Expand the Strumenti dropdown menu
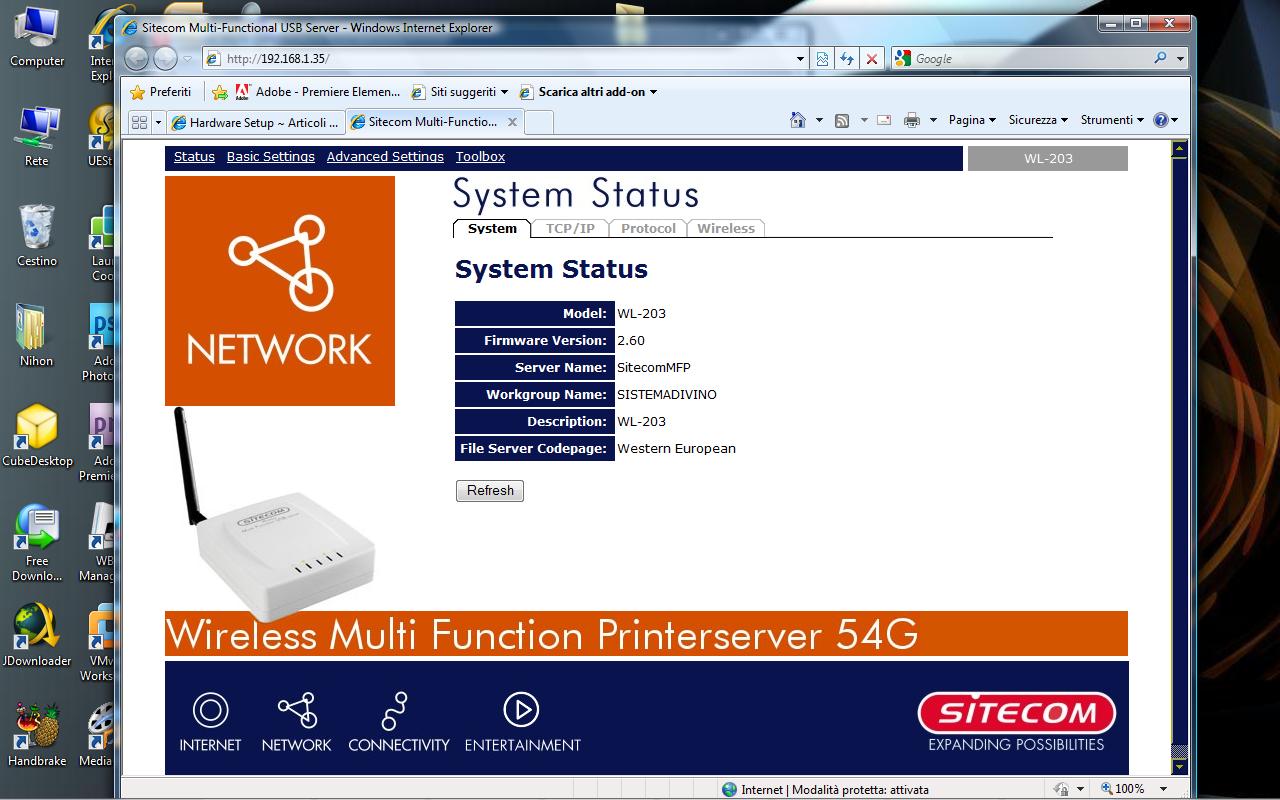The width and height of the screenshot is (1280, 800). [x=1112, y=120]
